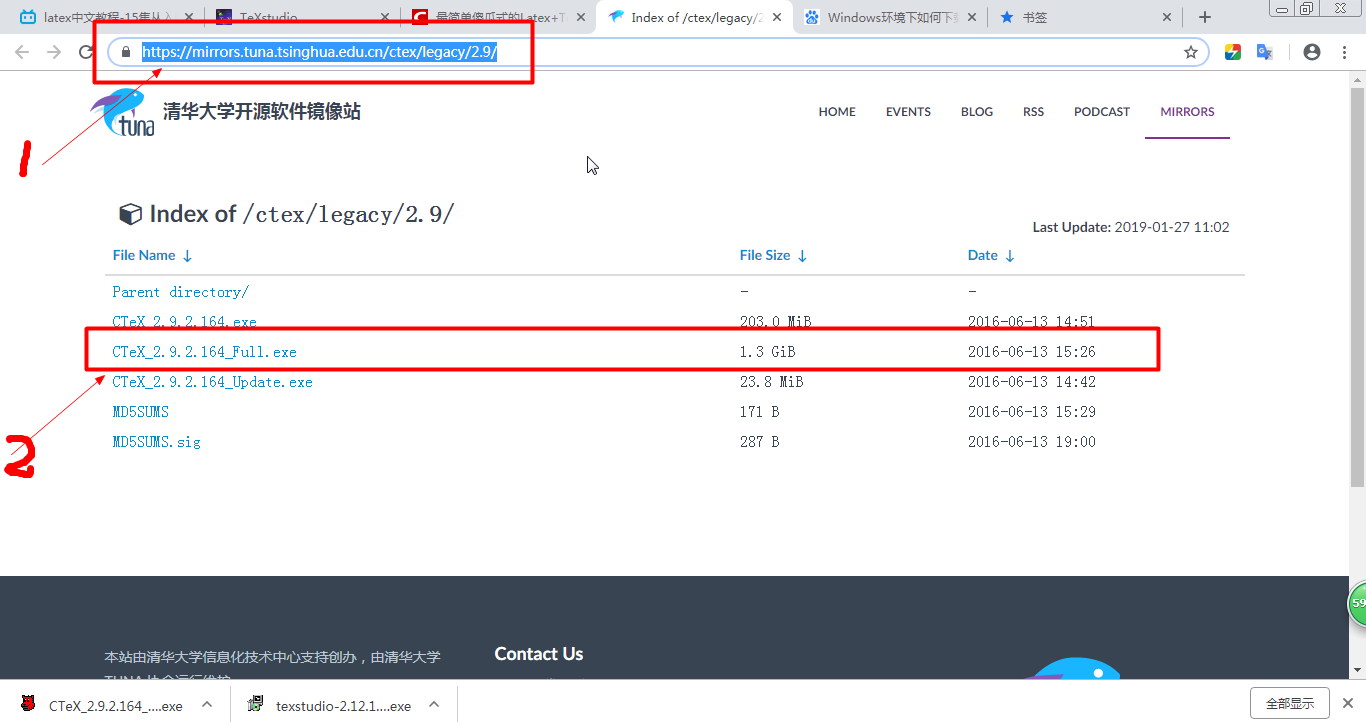Expand options for CTeX_2.9.2.164 download

pos(207,704)
